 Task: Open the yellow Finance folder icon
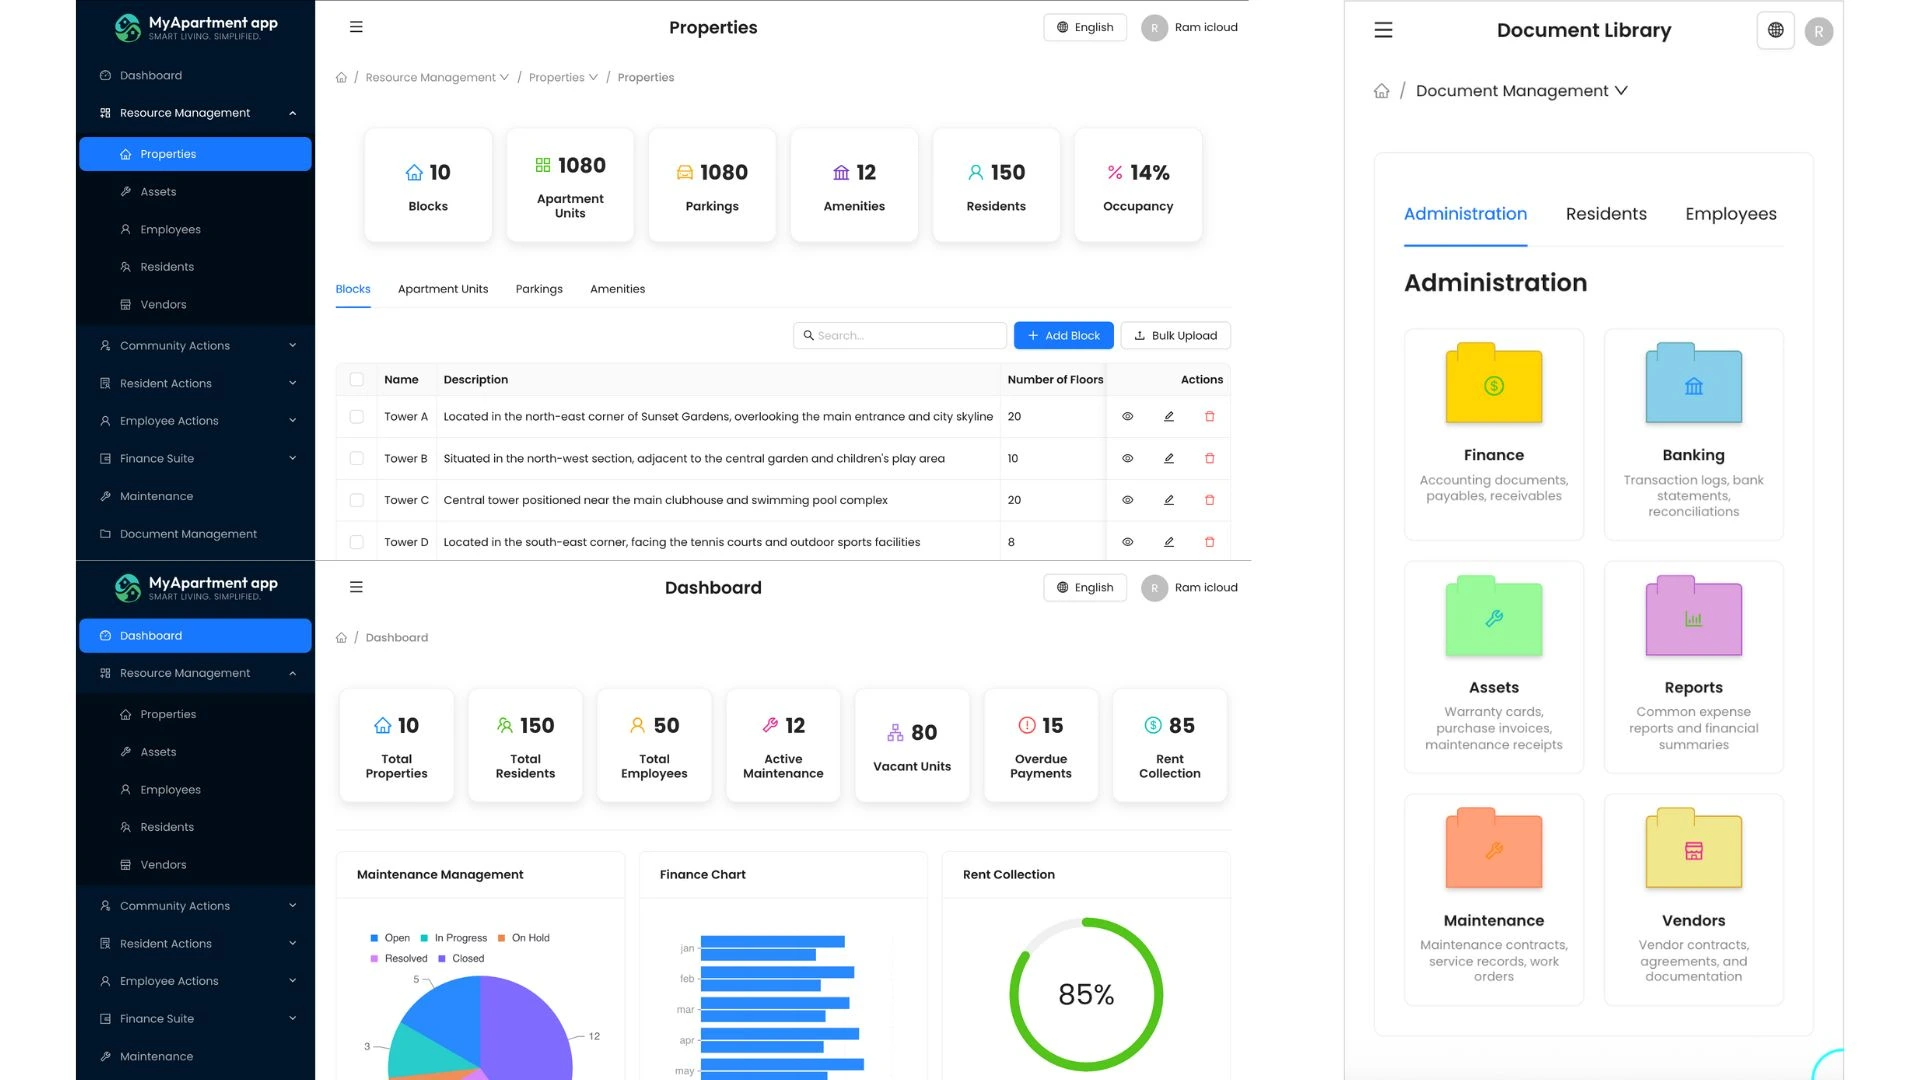(1494, 384)
